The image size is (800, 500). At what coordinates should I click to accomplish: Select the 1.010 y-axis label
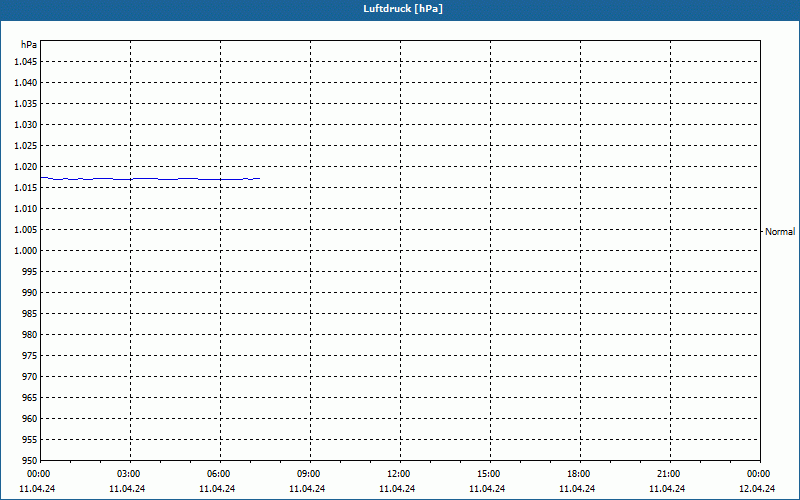pyautogui.click(x=26, y=209)
